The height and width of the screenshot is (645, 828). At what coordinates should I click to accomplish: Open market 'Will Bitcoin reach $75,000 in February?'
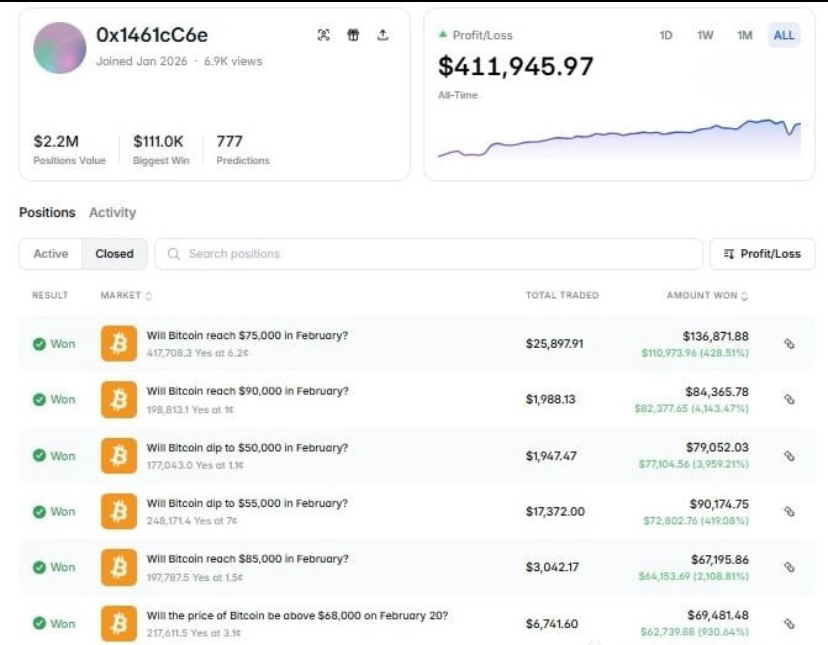coord(247,335)
